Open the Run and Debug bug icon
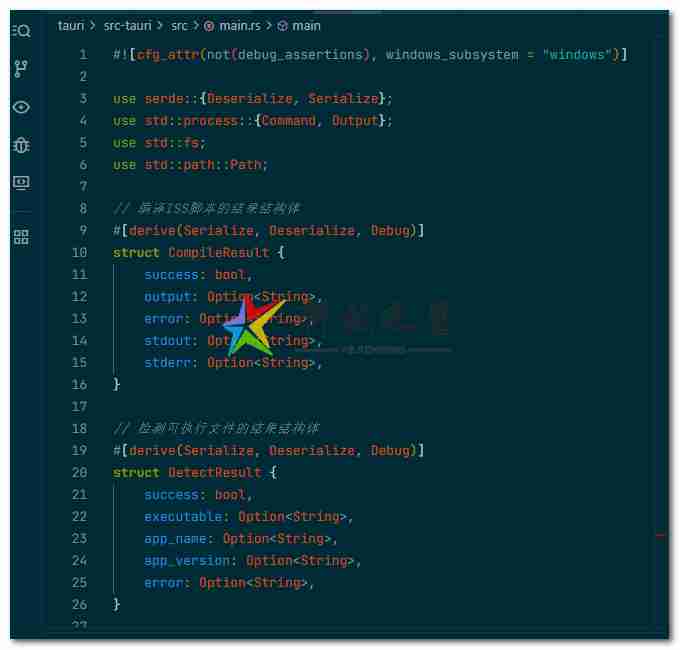Screen dimensions: 680x650 click(x=21, y=145)
